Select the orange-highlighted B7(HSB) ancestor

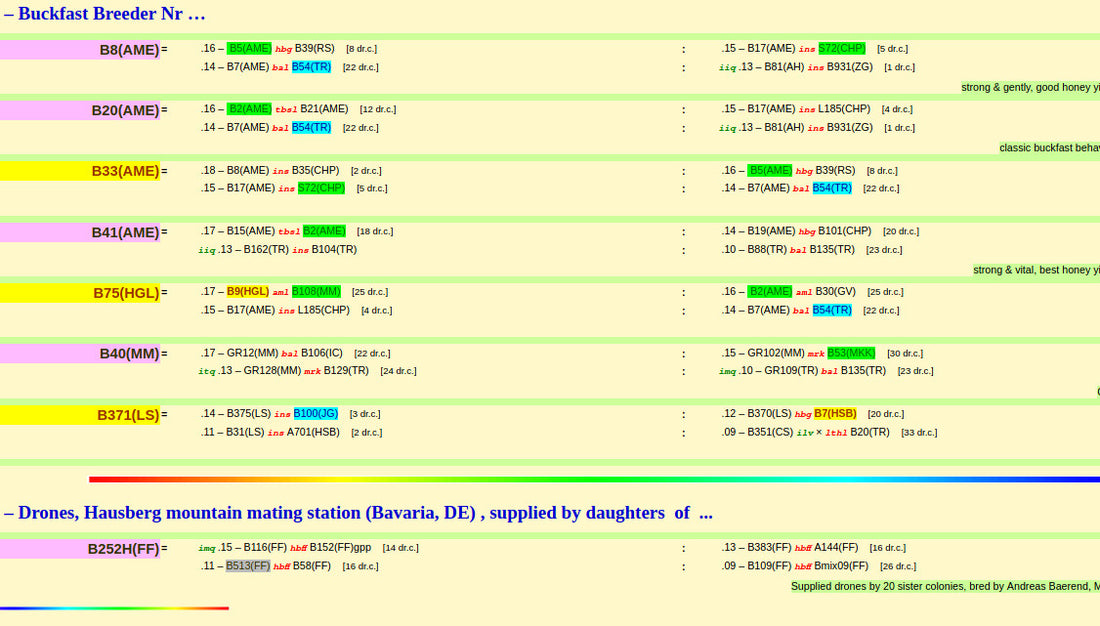coord(835,413)
